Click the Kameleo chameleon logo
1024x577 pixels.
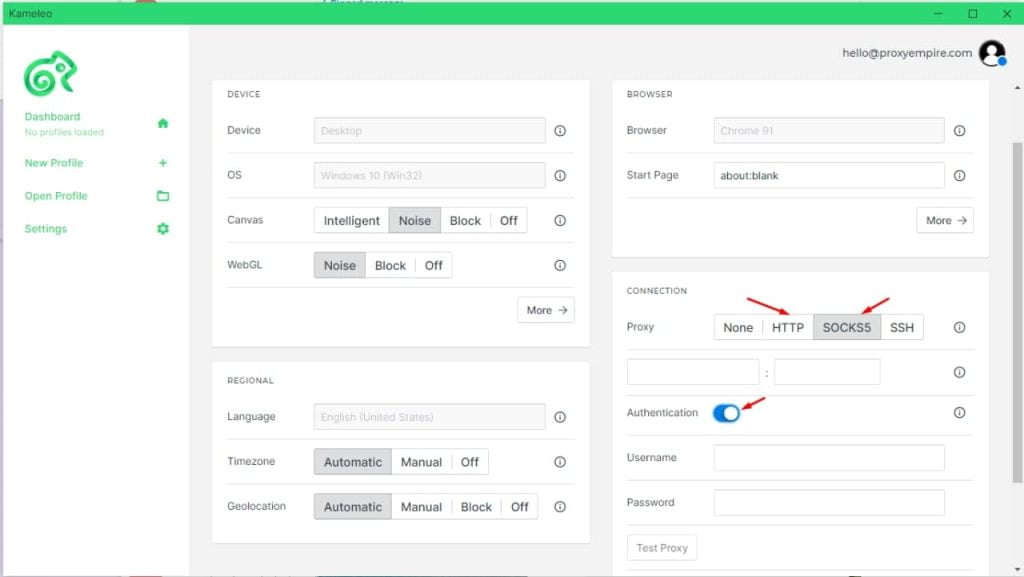pos(50,73)
